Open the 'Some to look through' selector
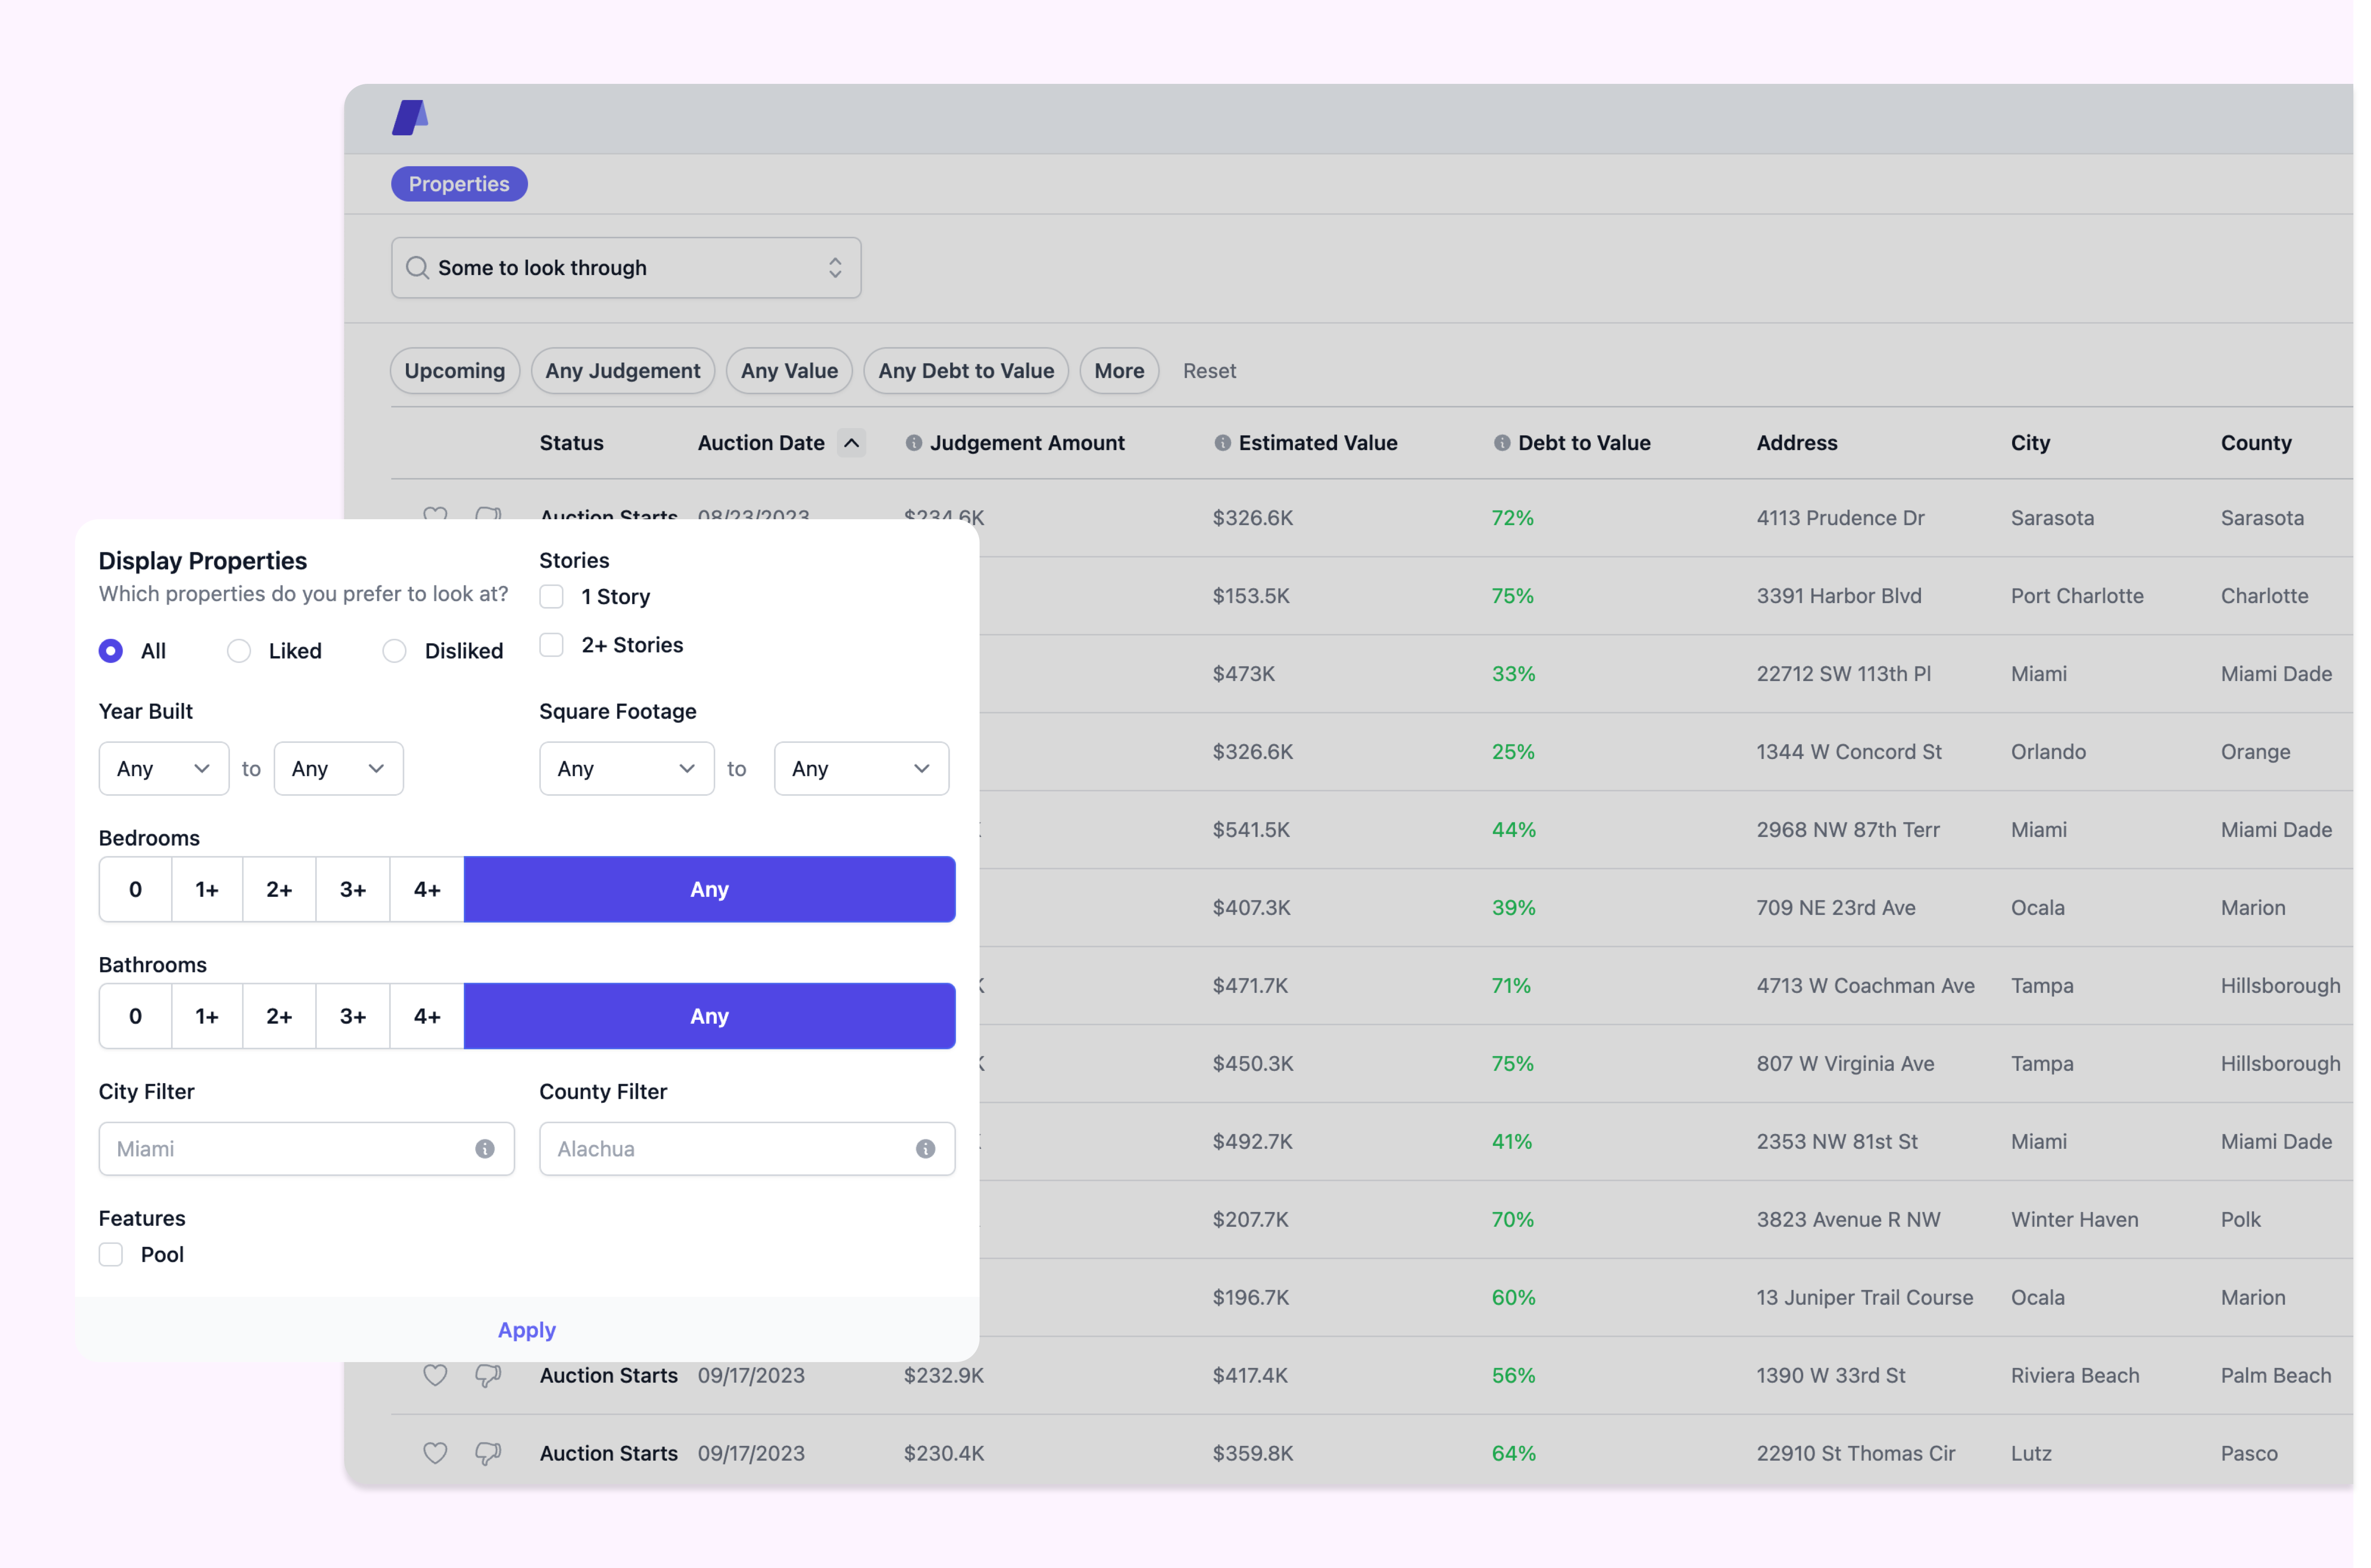 (x=626, y=268)
